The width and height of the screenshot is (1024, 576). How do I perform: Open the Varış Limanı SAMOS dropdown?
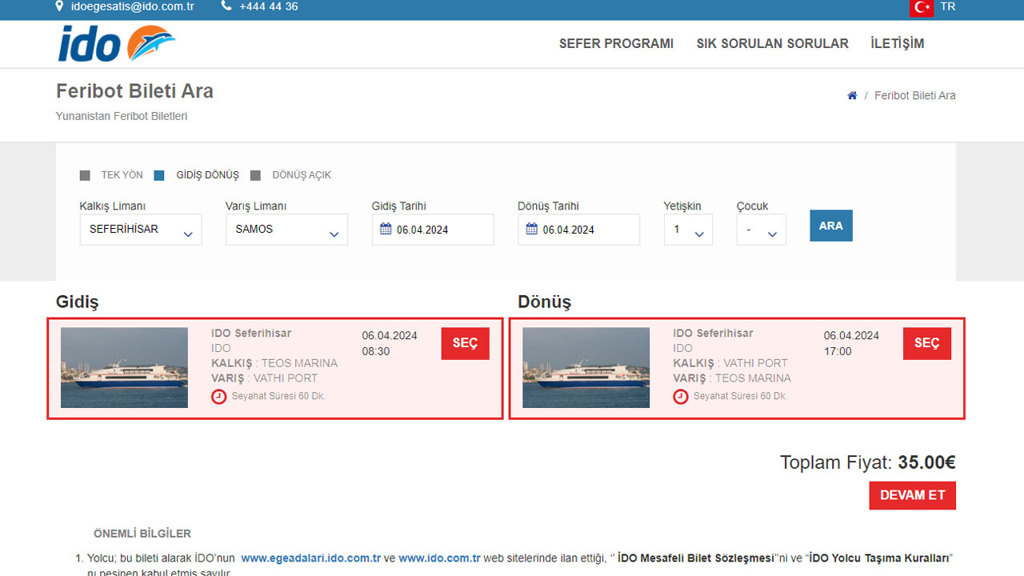(286, 230)
